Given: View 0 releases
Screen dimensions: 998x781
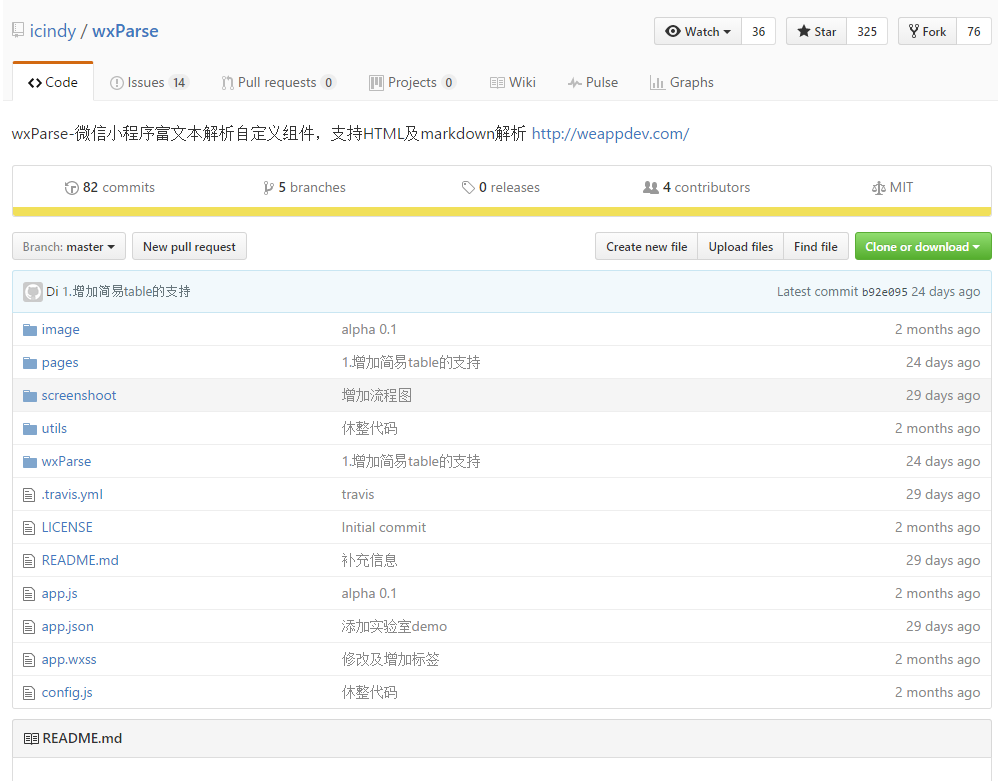Looking at the screenshot, I should pos(501,187).
